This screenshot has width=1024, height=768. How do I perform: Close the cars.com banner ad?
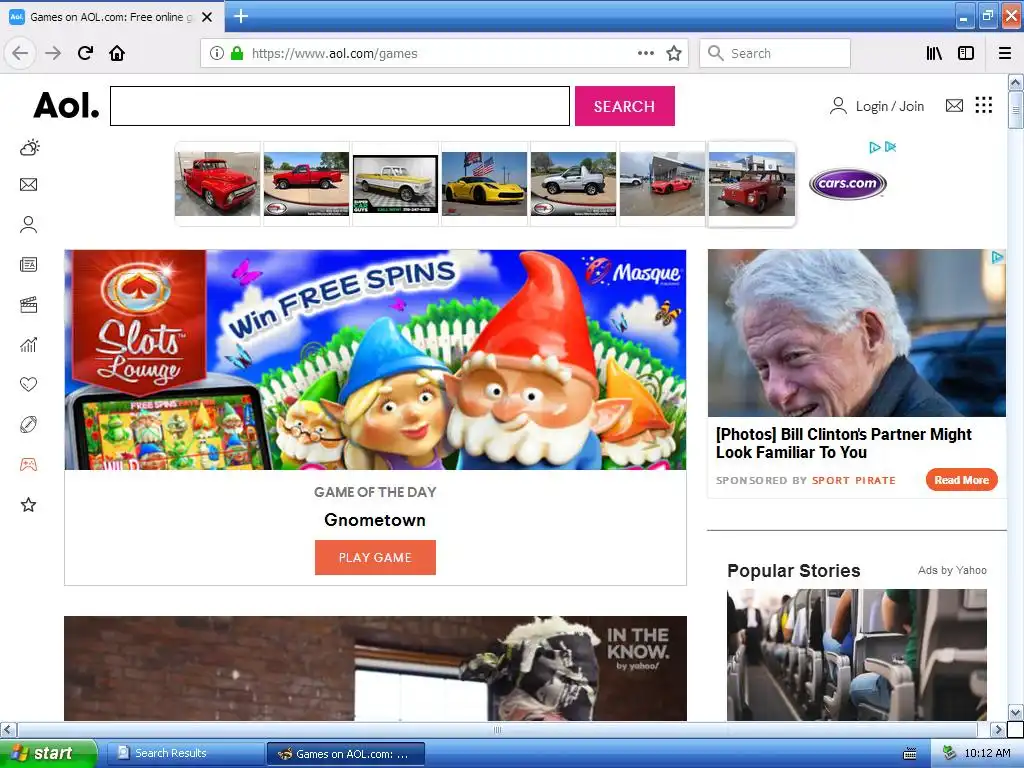pyautogui.click(x=890, y=147)
